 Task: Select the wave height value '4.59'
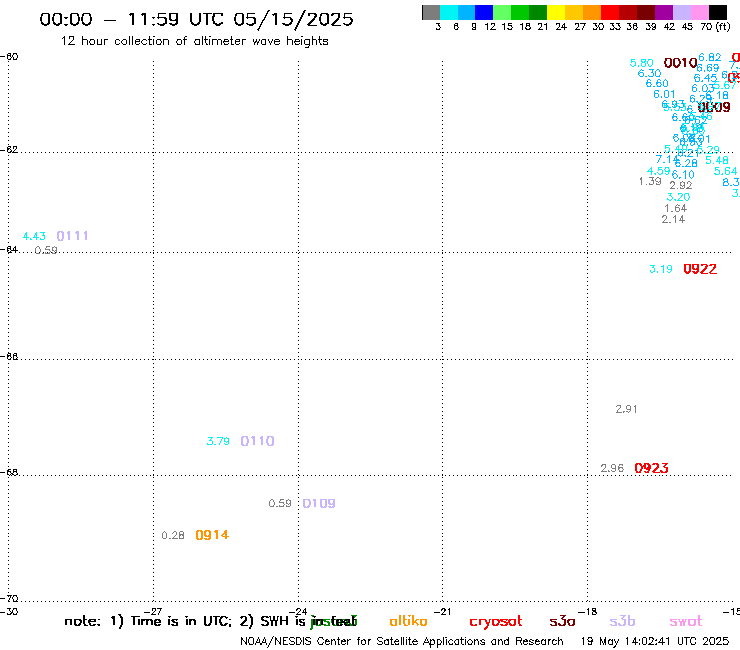pyautogui.click(x=658, y=171)
